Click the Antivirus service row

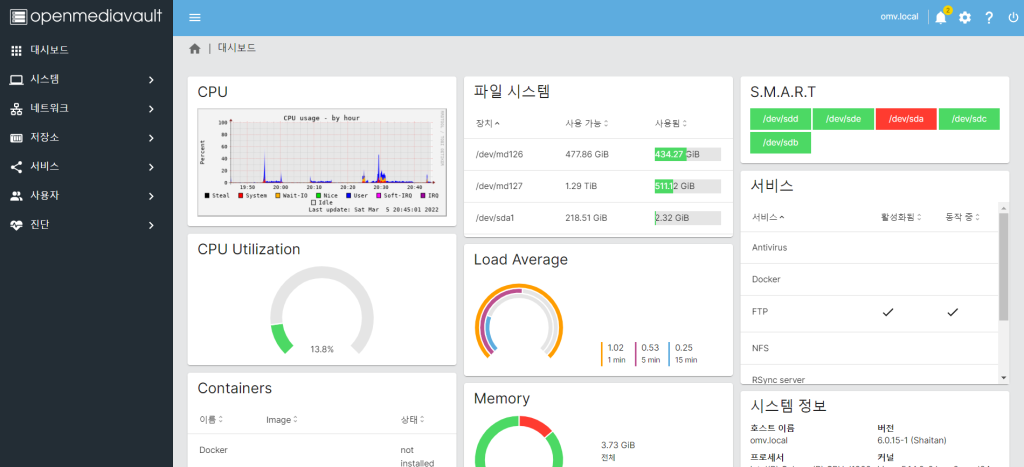click(x=871, y=248)
